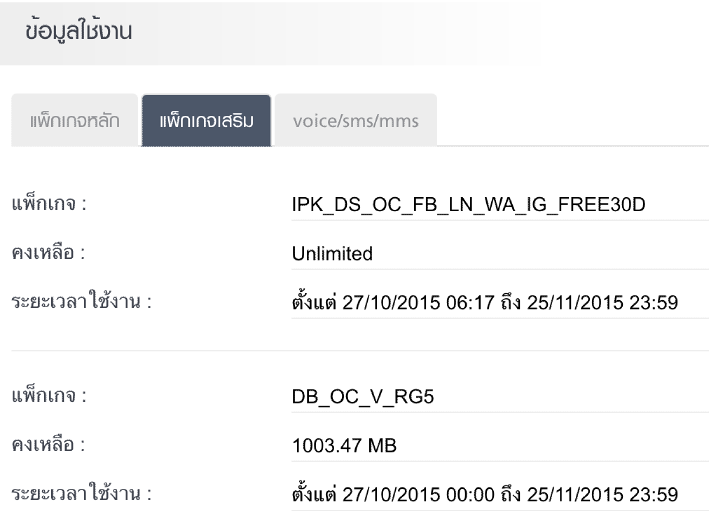
Task: Switch to the แพ็กเกจหลัก tab
Action: click(74, 121)
